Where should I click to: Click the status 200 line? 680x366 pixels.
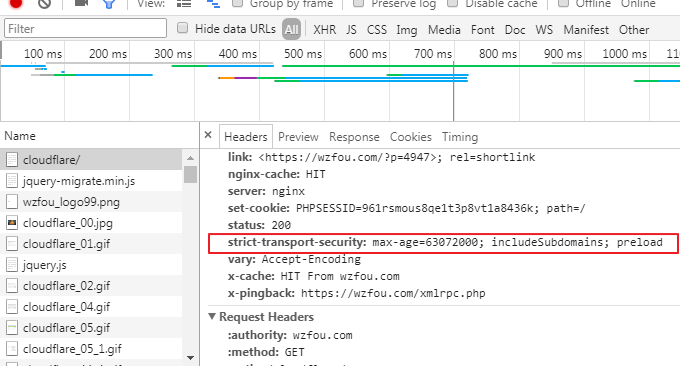pyautogui.click(x=259, y=225)
